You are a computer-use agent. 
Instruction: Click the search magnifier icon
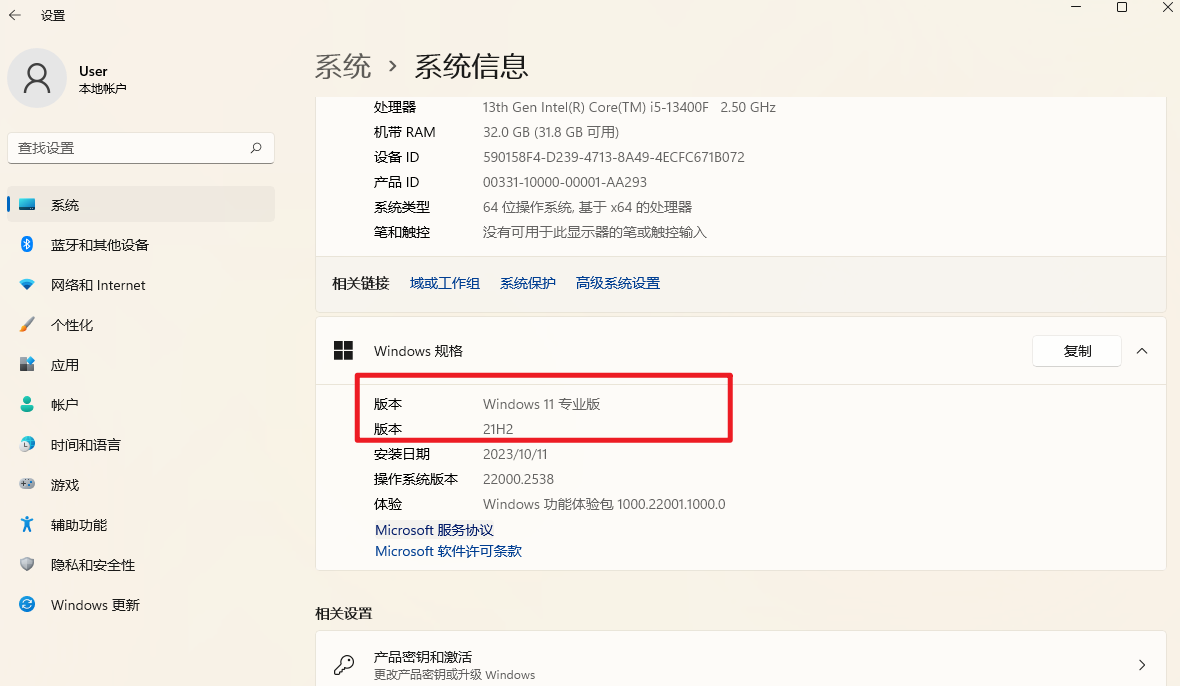(256, 148)
